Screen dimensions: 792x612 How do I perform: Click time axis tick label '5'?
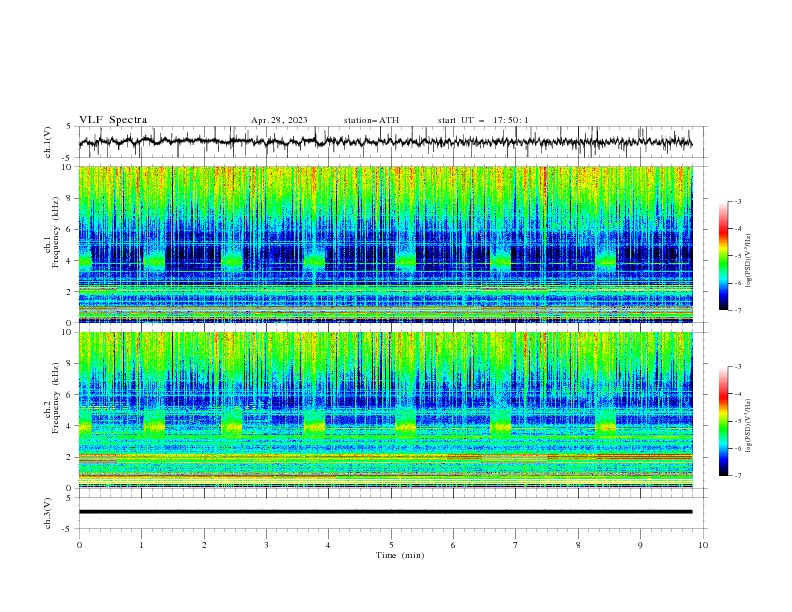coord(391,545)
